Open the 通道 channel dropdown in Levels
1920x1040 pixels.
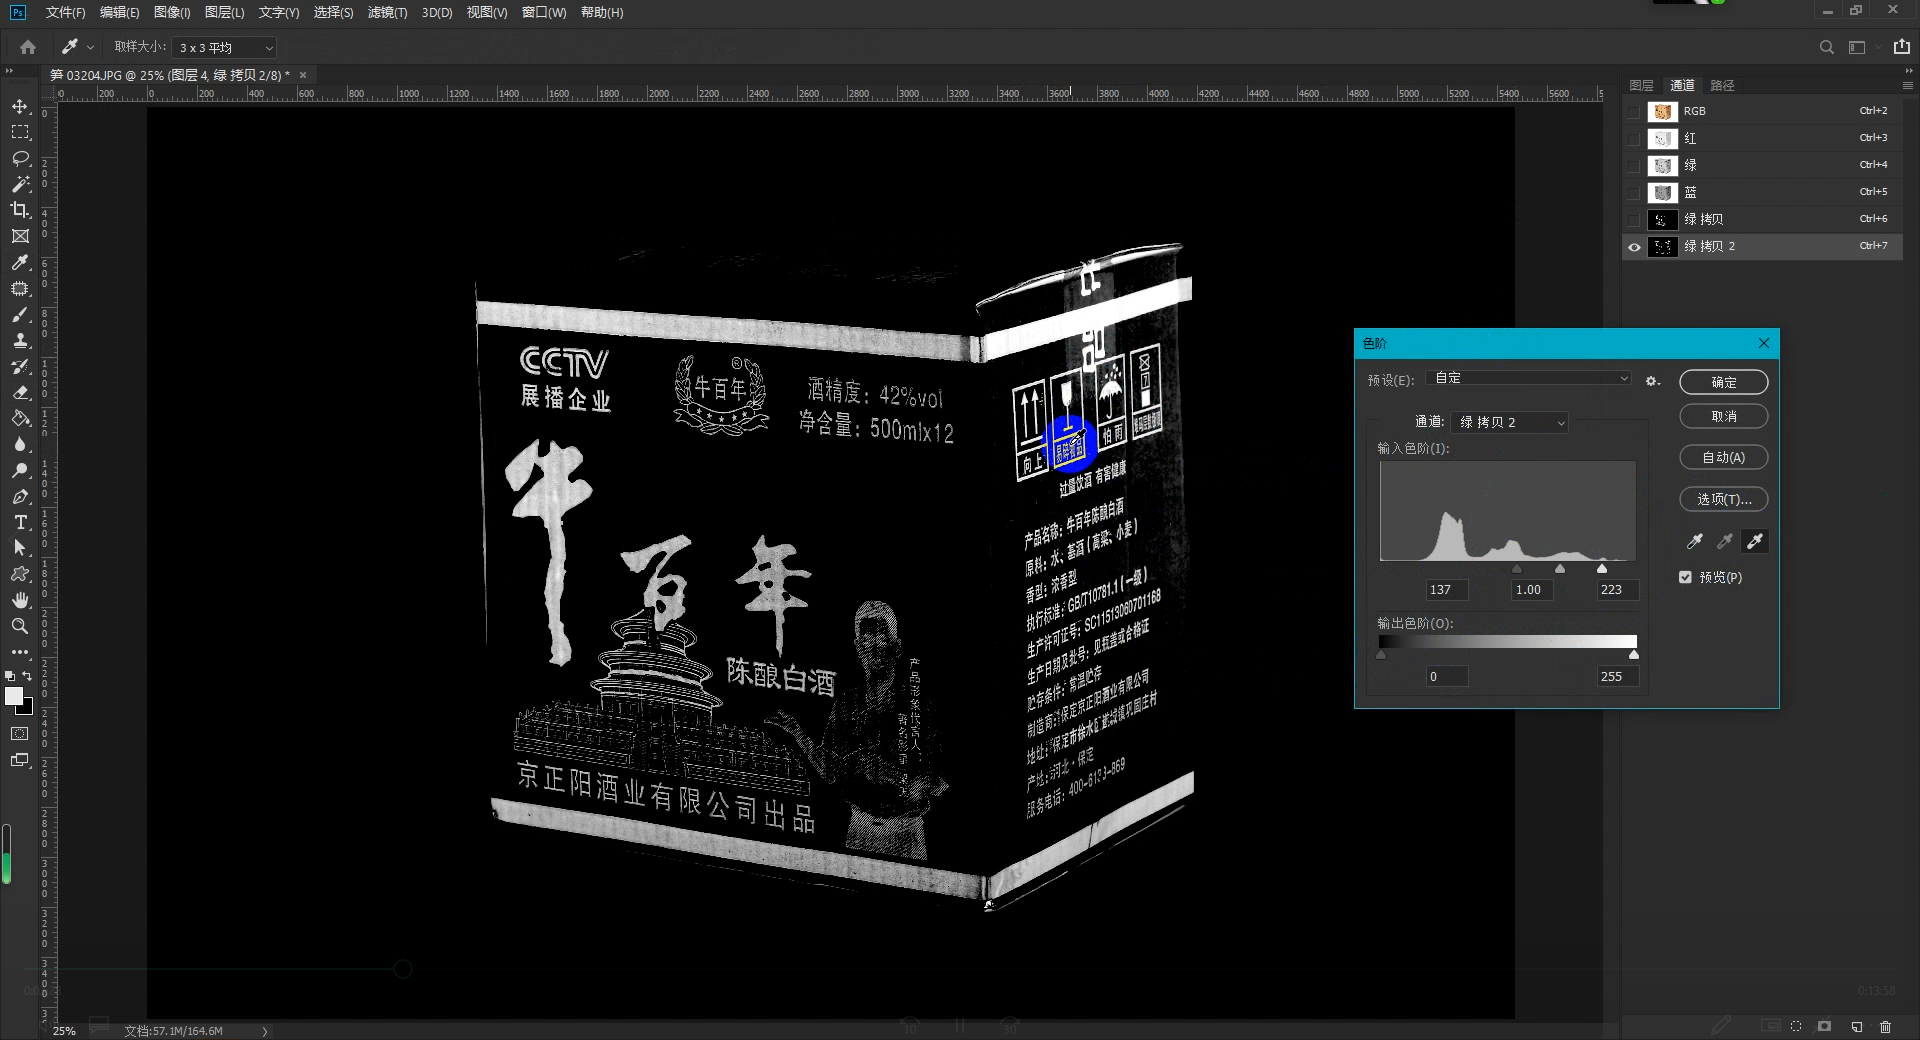1510,422
